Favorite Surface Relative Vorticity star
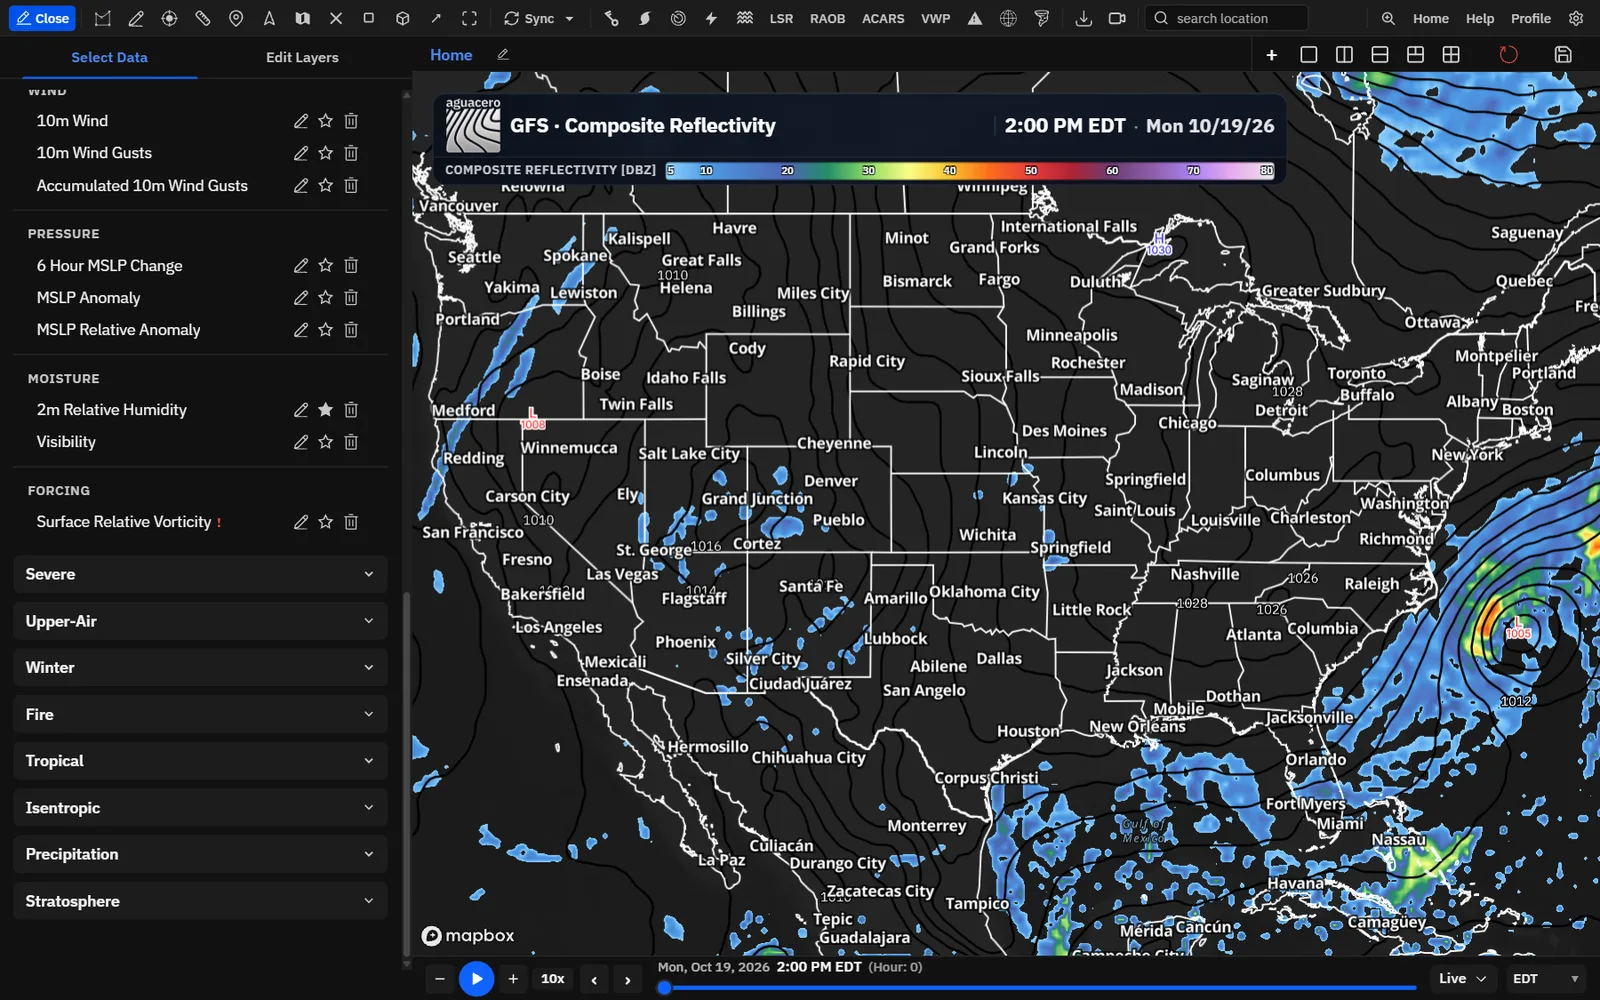Image resolution: width=1600 pixels, height=1000 pixels. [325, 522]
